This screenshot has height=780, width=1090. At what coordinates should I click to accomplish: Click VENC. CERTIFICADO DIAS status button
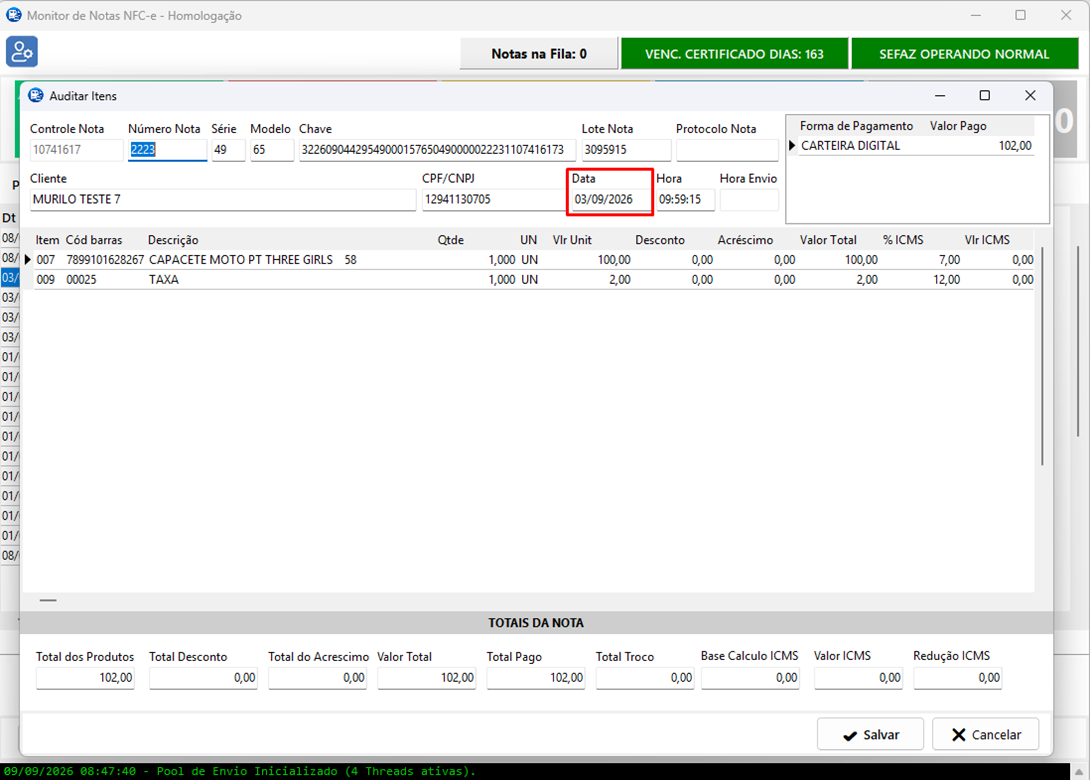[734, 54]
